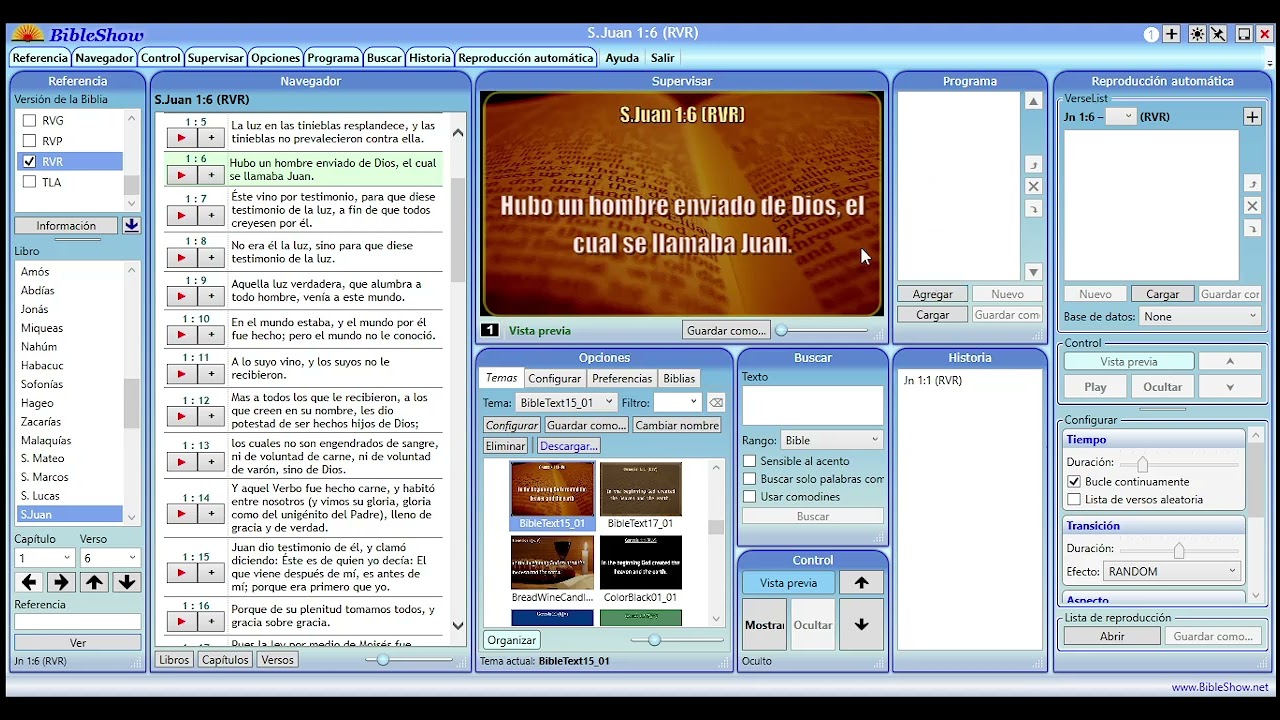Click the Capítulos button in Navegador
This screenshot has width=1280, height=720.
point(225,660)
